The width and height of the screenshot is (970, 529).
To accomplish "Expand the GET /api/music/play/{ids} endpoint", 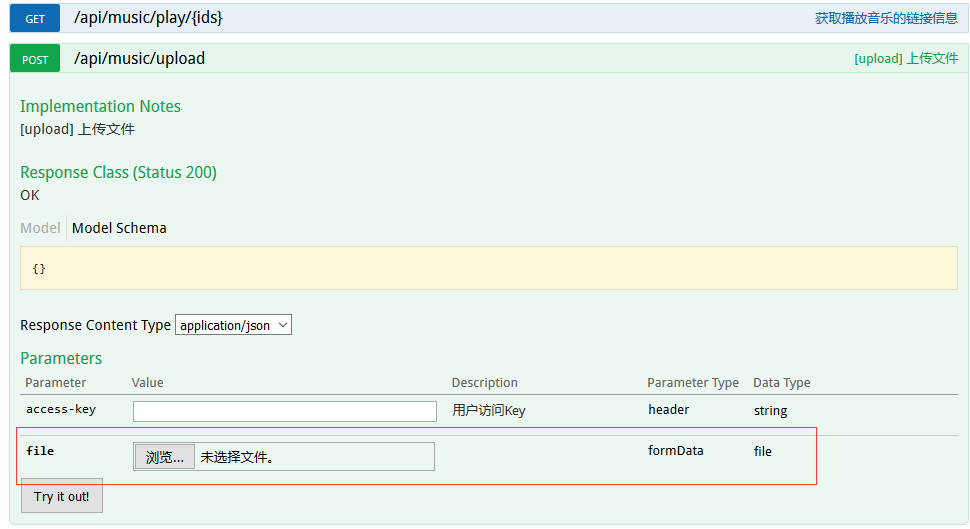I will 148,18.
